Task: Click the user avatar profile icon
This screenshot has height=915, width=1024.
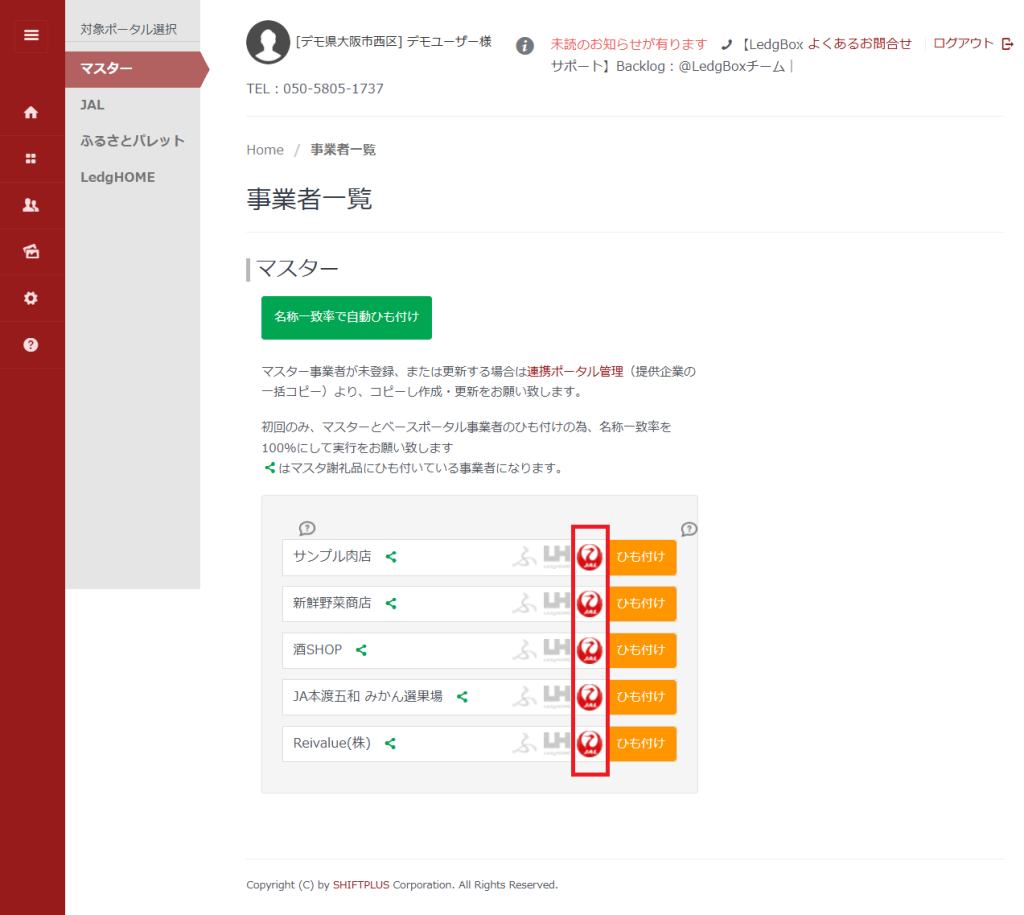Action: tap(268, 42)
